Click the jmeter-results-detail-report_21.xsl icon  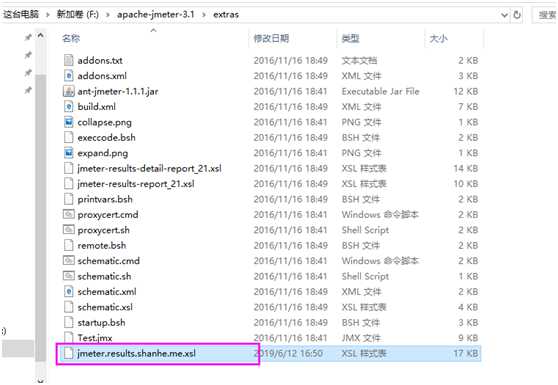click(68, 168)
